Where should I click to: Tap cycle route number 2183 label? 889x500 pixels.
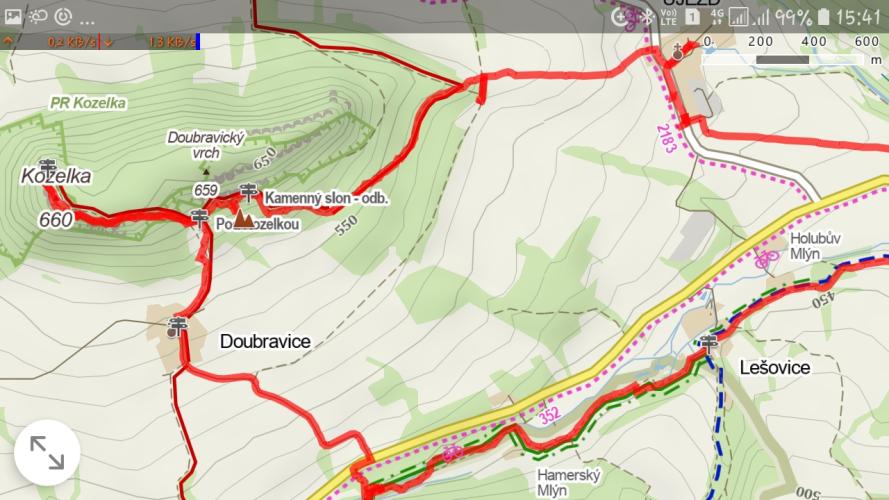pyautogui.click(x=666, y=139)
